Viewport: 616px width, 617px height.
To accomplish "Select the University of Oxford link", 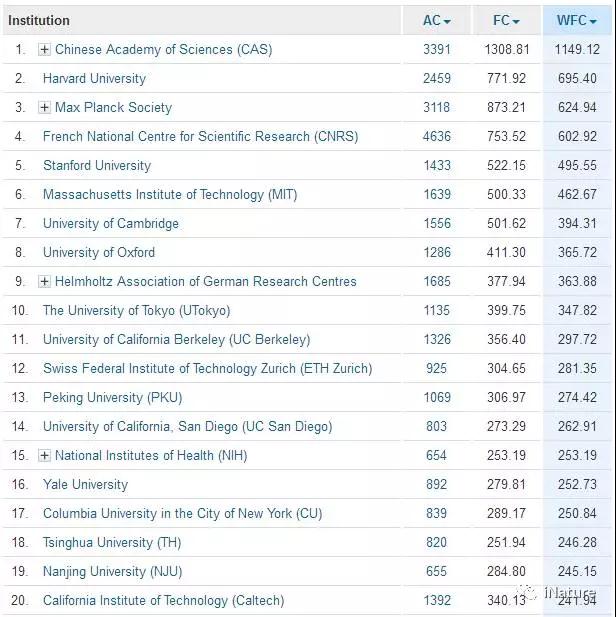I will pyautogui.click(x=99, y=252).
